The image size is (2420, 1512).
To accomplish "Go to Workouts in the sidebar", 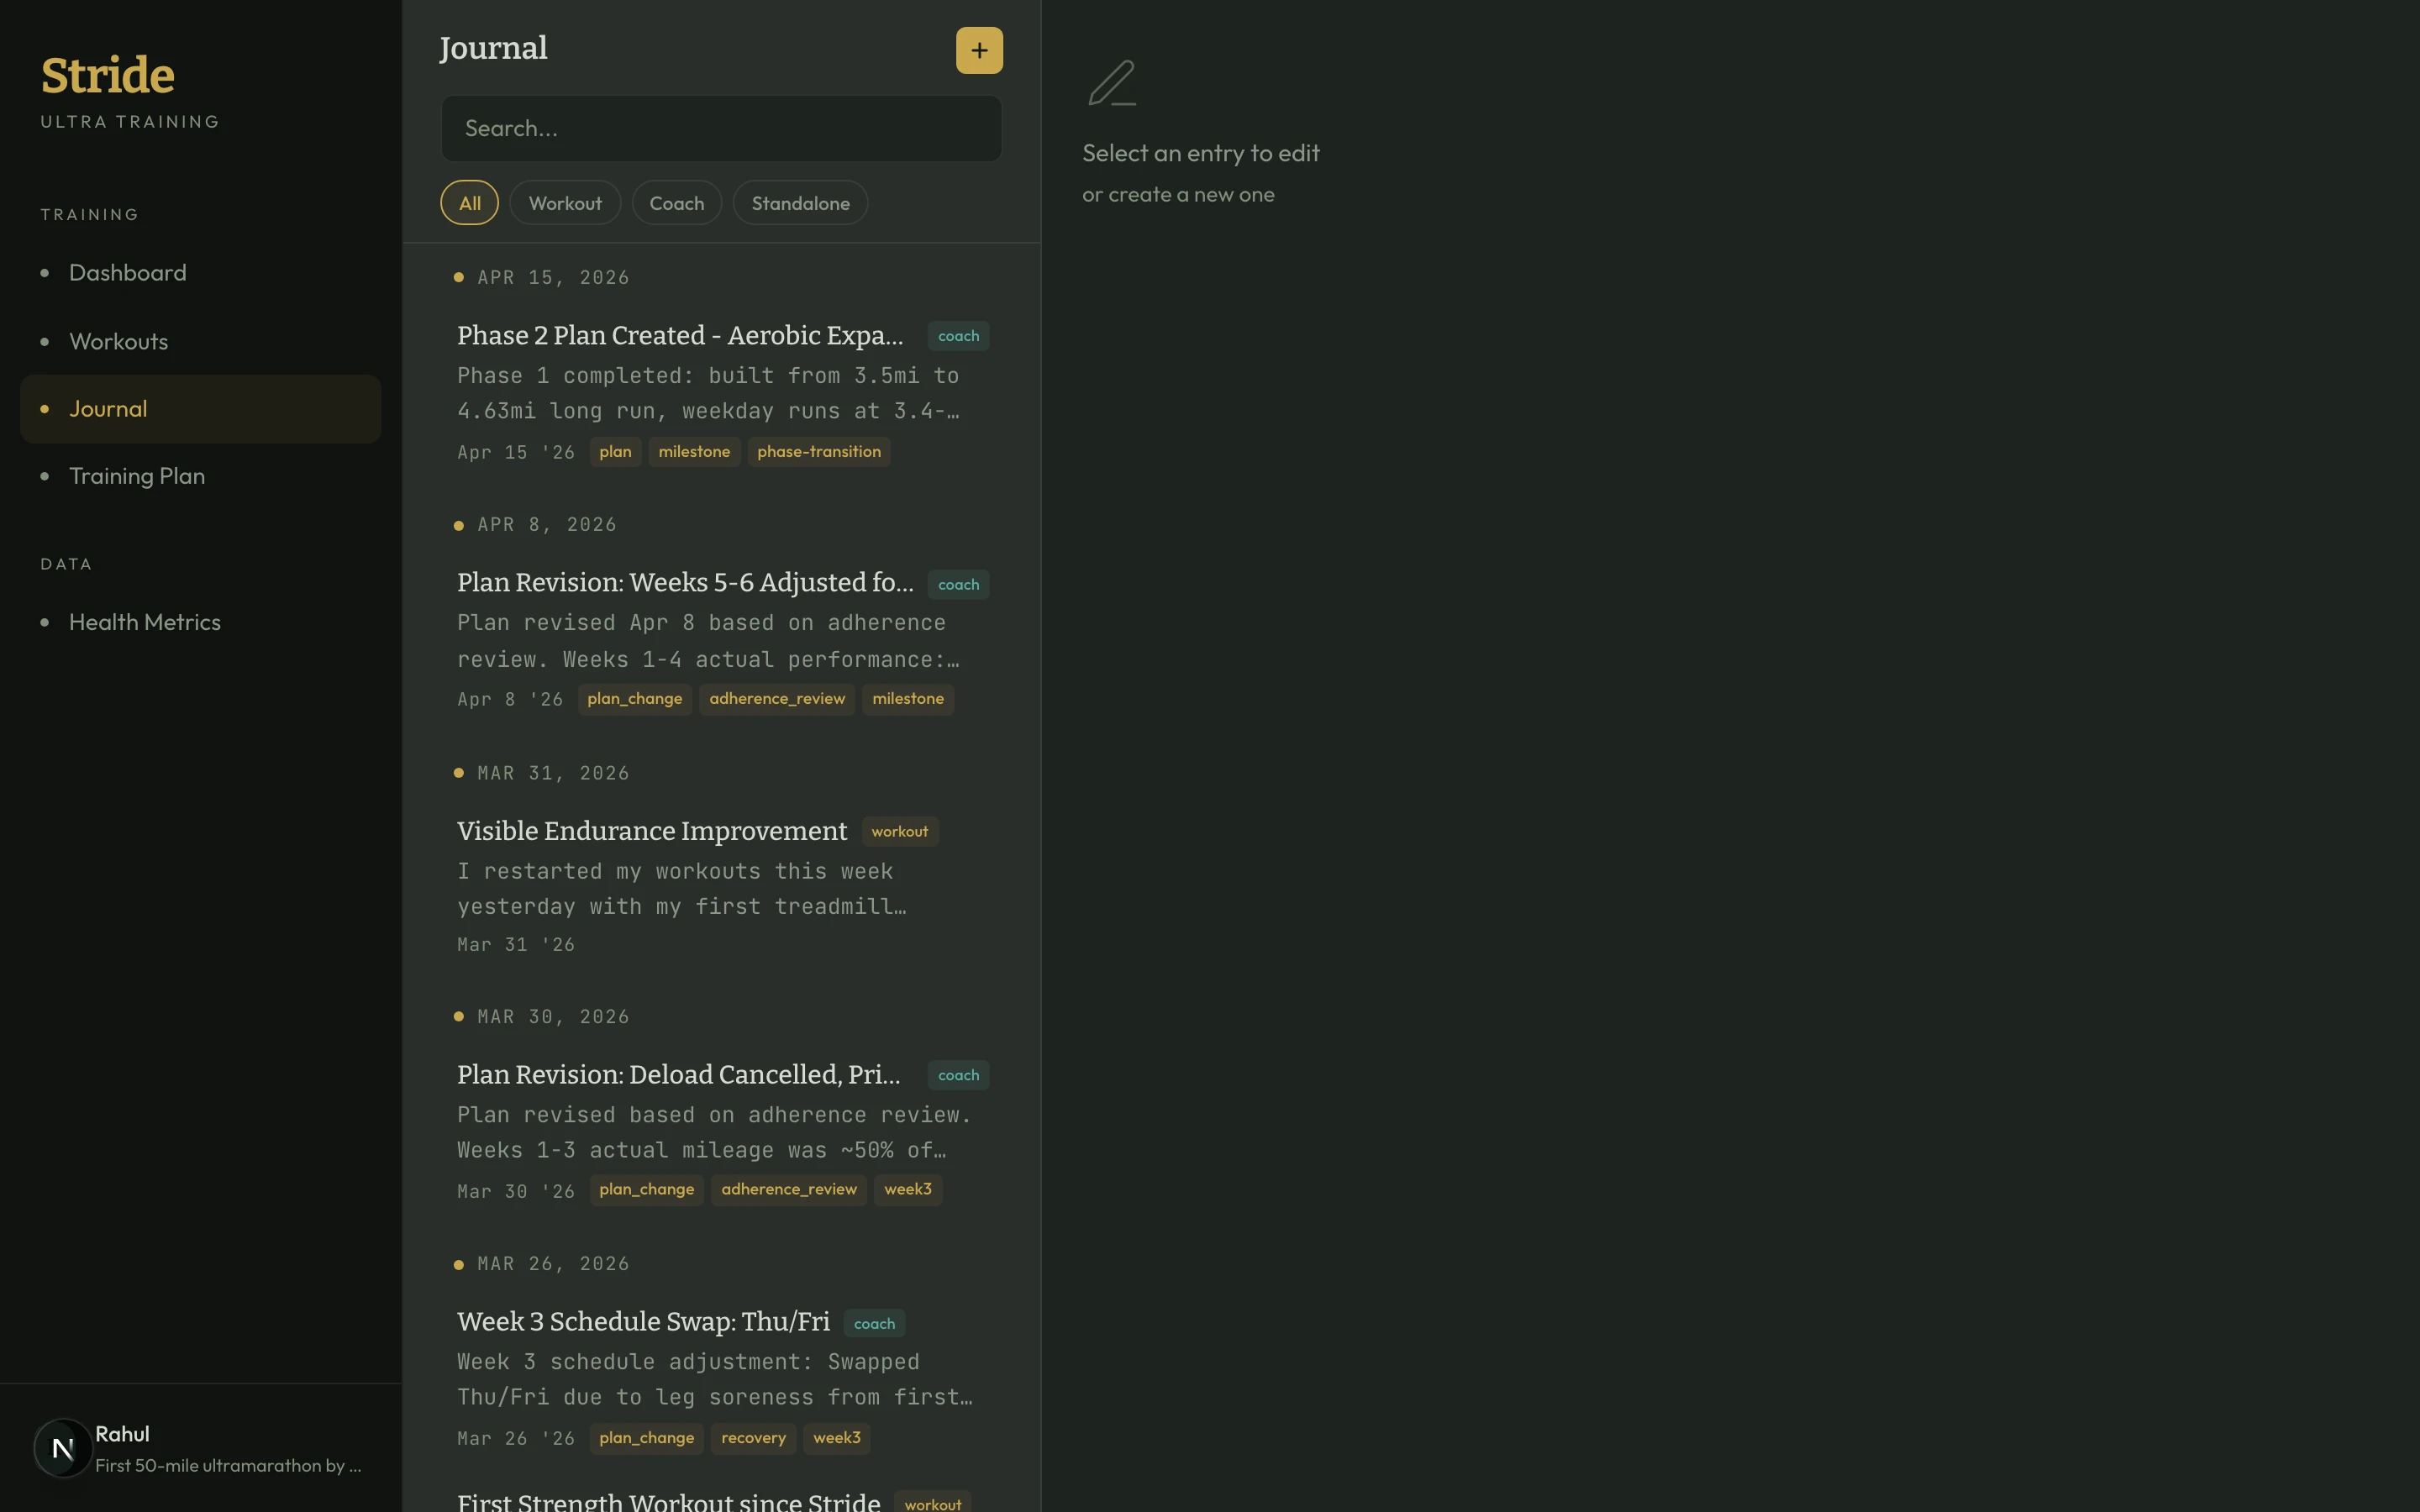I will coord(200,341).
